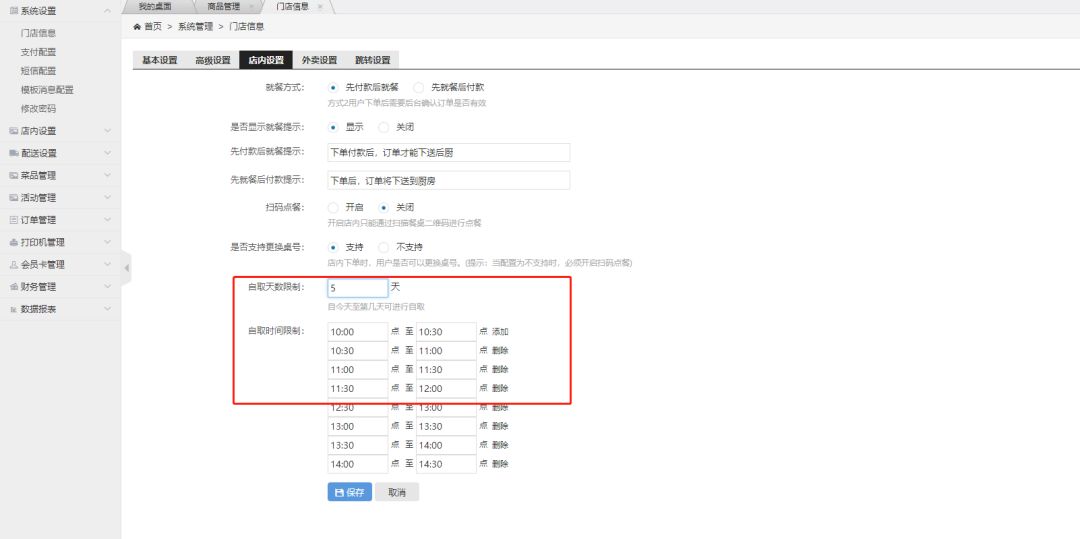The height and width of the screenshot is (539, 1080).
Task: Delete the 10:30 to 11:00 slot
Action: (500, 350)
